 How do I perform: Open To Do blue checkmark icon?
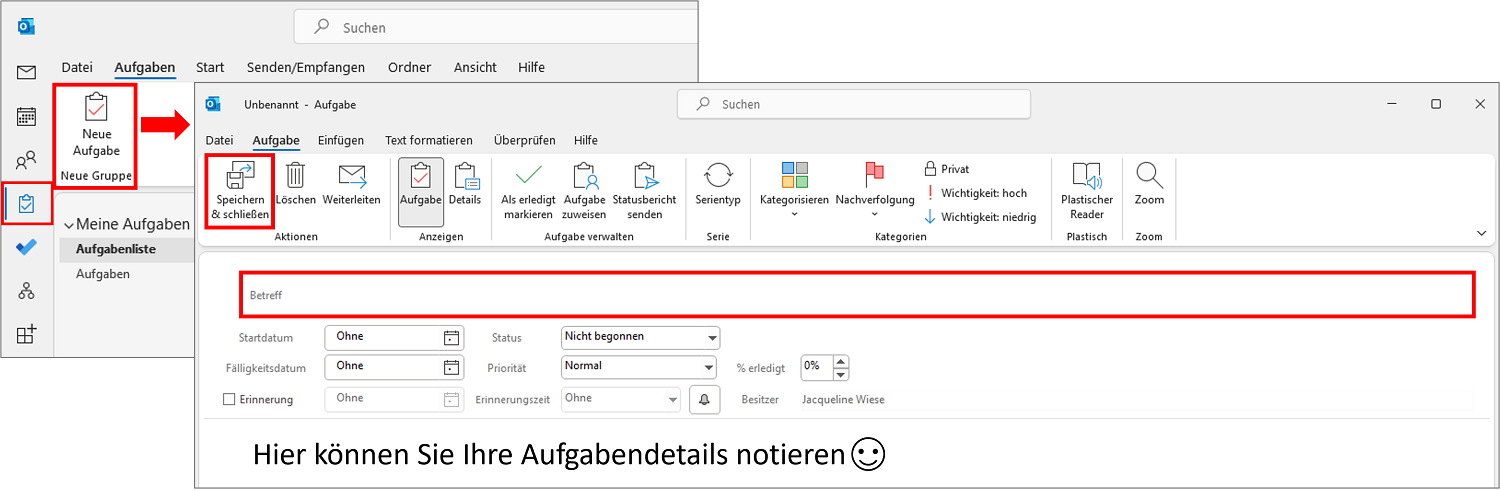(26, 248)
